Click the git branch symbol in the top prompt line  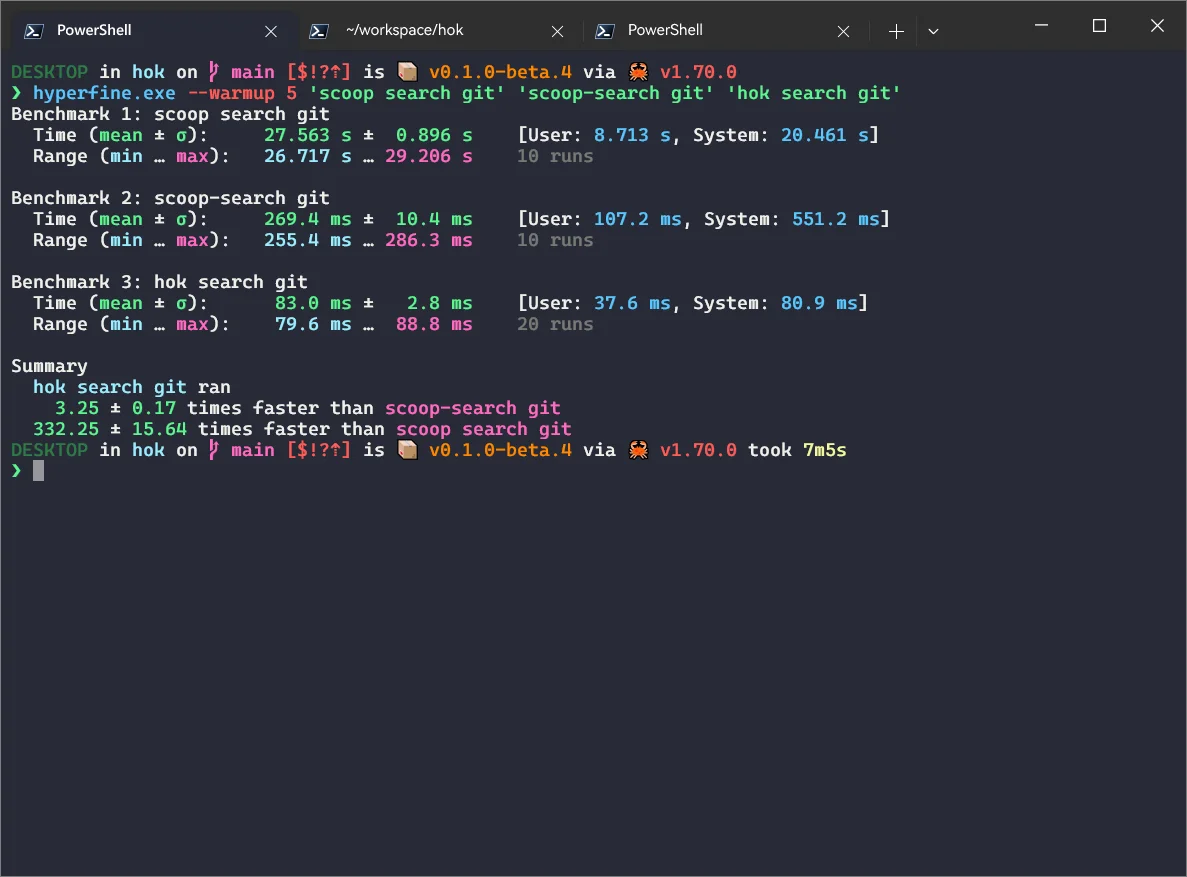(213, 72)
